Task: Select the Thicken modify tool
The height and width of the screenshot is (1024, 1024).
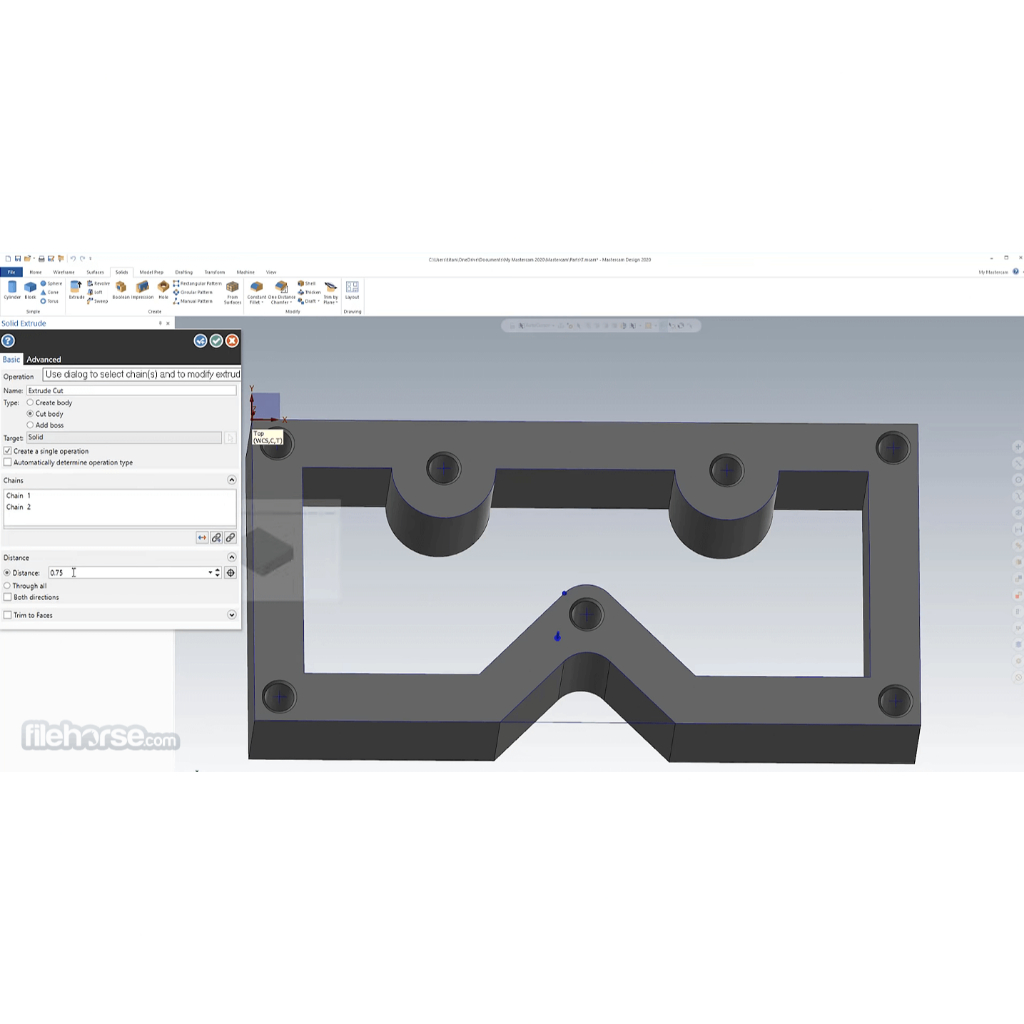Action: (310, 293)
